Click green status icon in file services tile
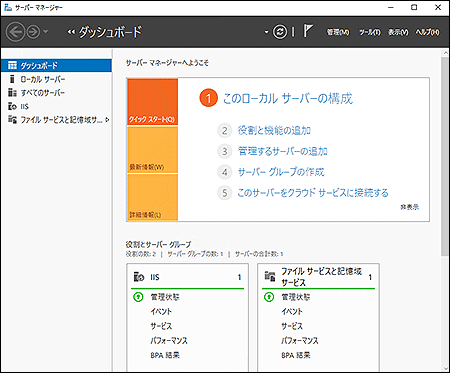Viewport: 450px width, 373px height. point(269,297)
